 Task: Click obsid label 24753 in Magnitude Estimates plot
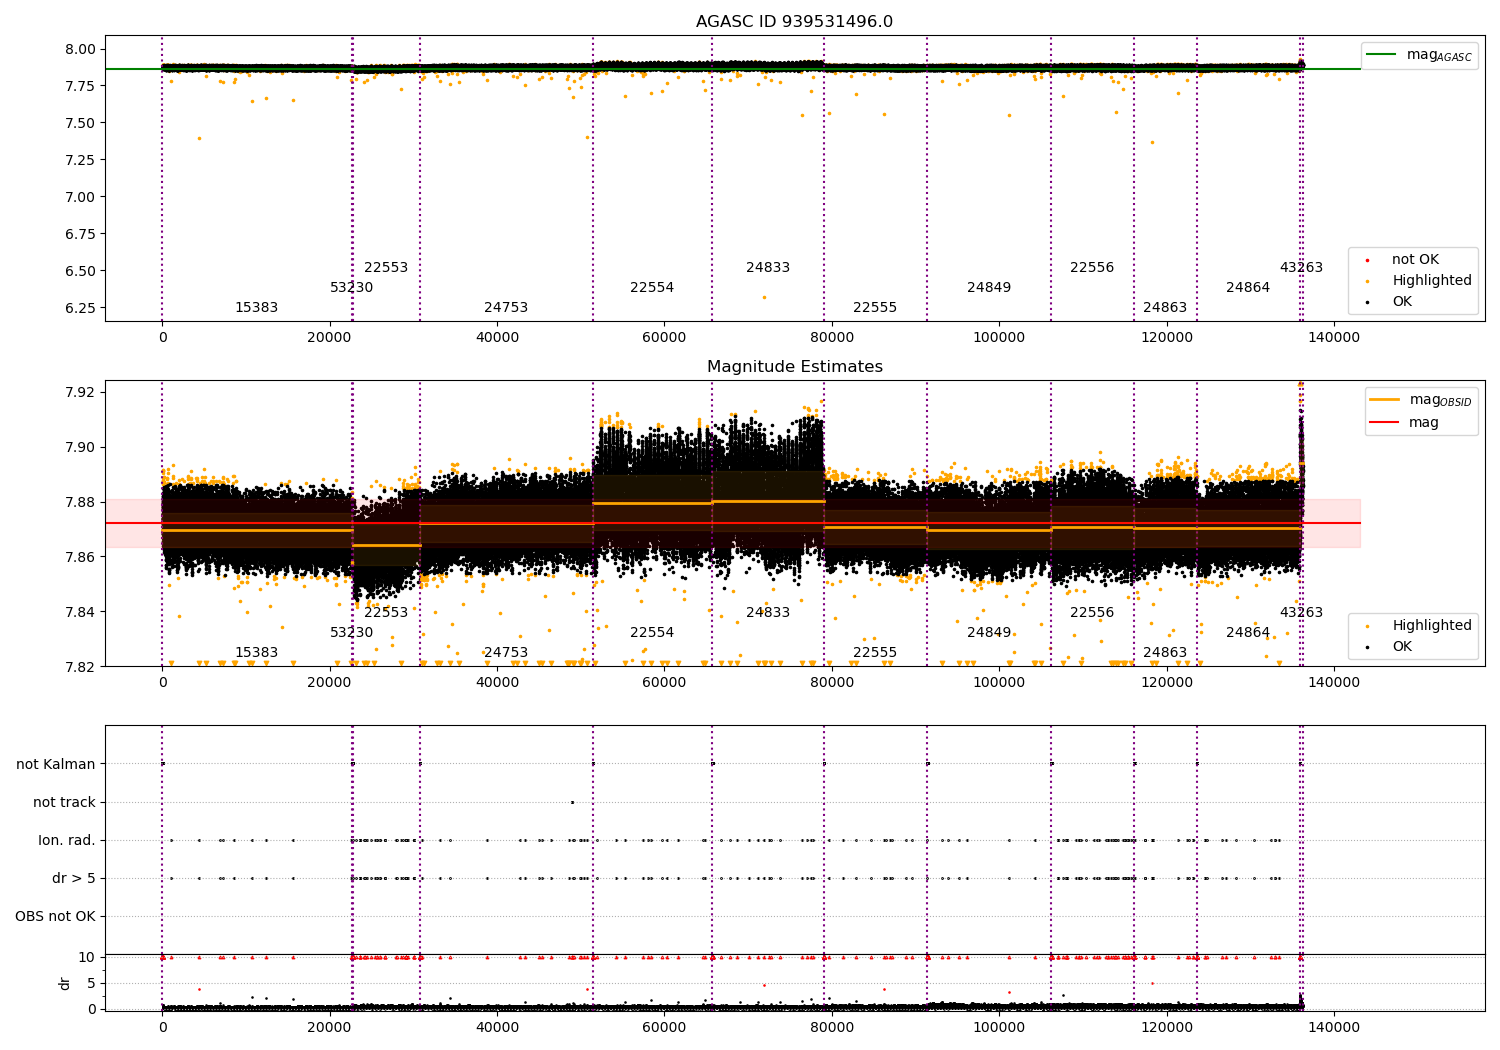[x=506, y=653]
